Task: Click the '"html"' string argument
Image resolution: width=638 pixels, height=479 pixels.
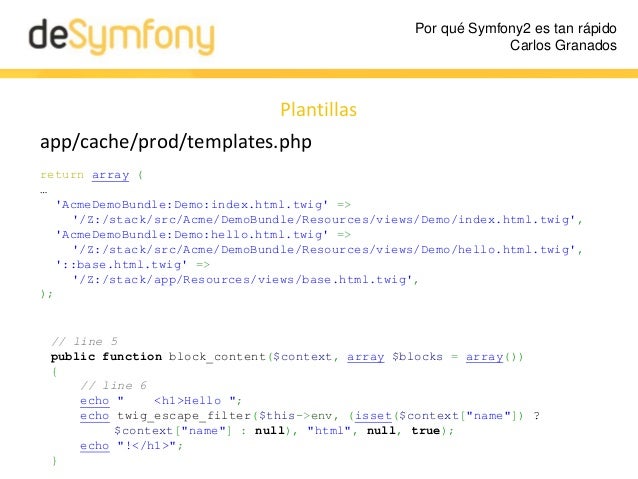Action: click(329, 431)
